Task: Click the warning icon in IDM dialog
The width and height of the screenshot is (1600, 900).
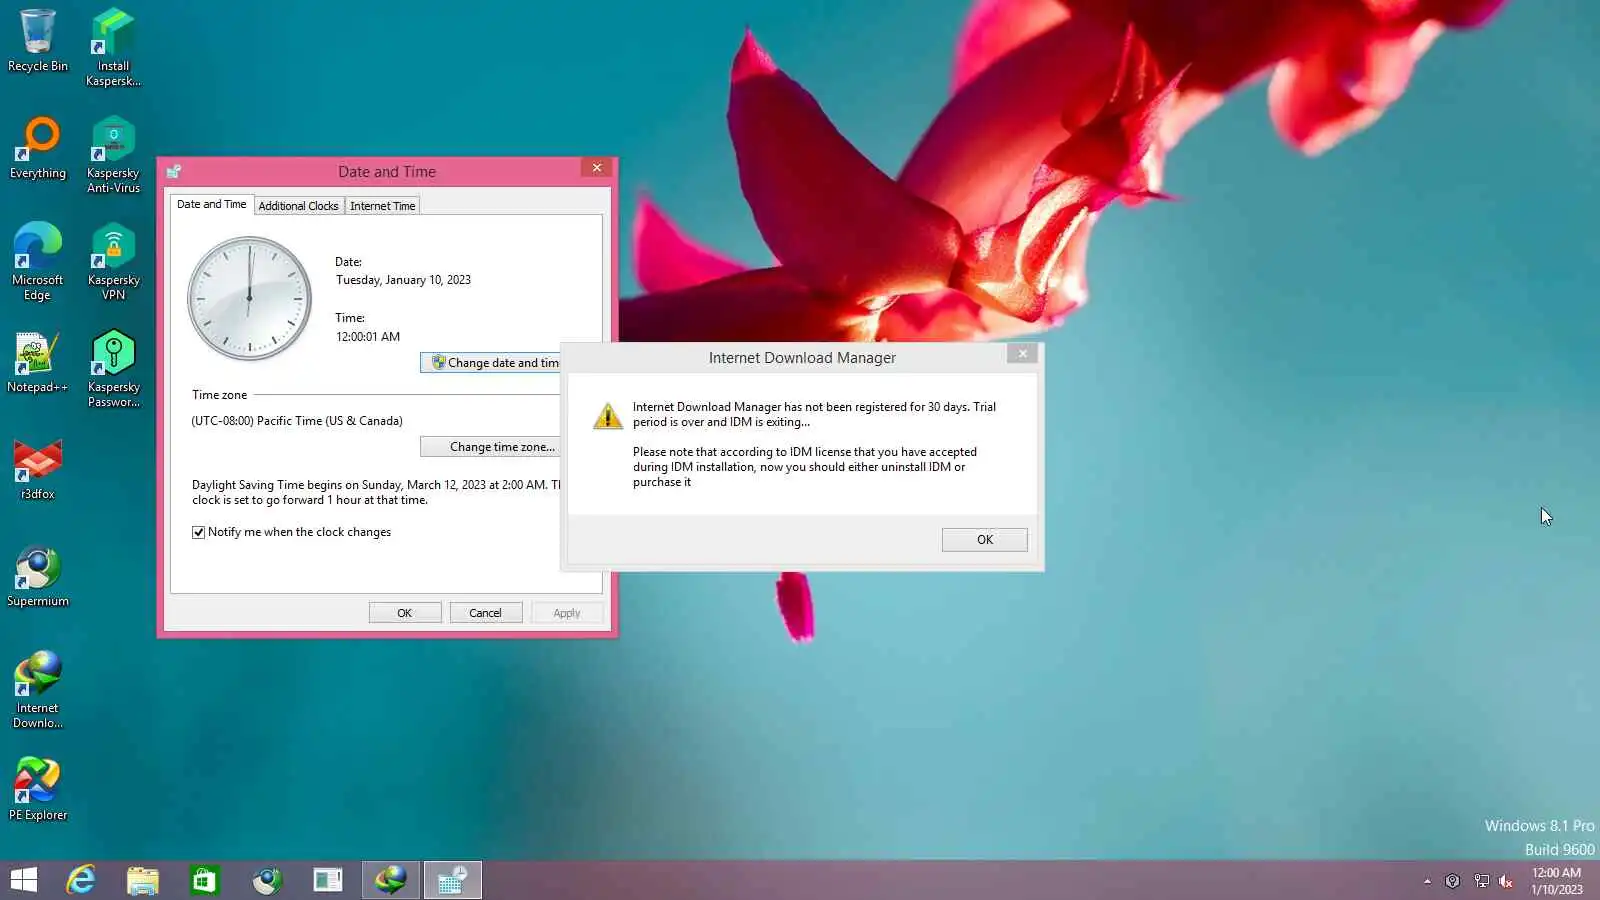Action: tap(607, 416)
